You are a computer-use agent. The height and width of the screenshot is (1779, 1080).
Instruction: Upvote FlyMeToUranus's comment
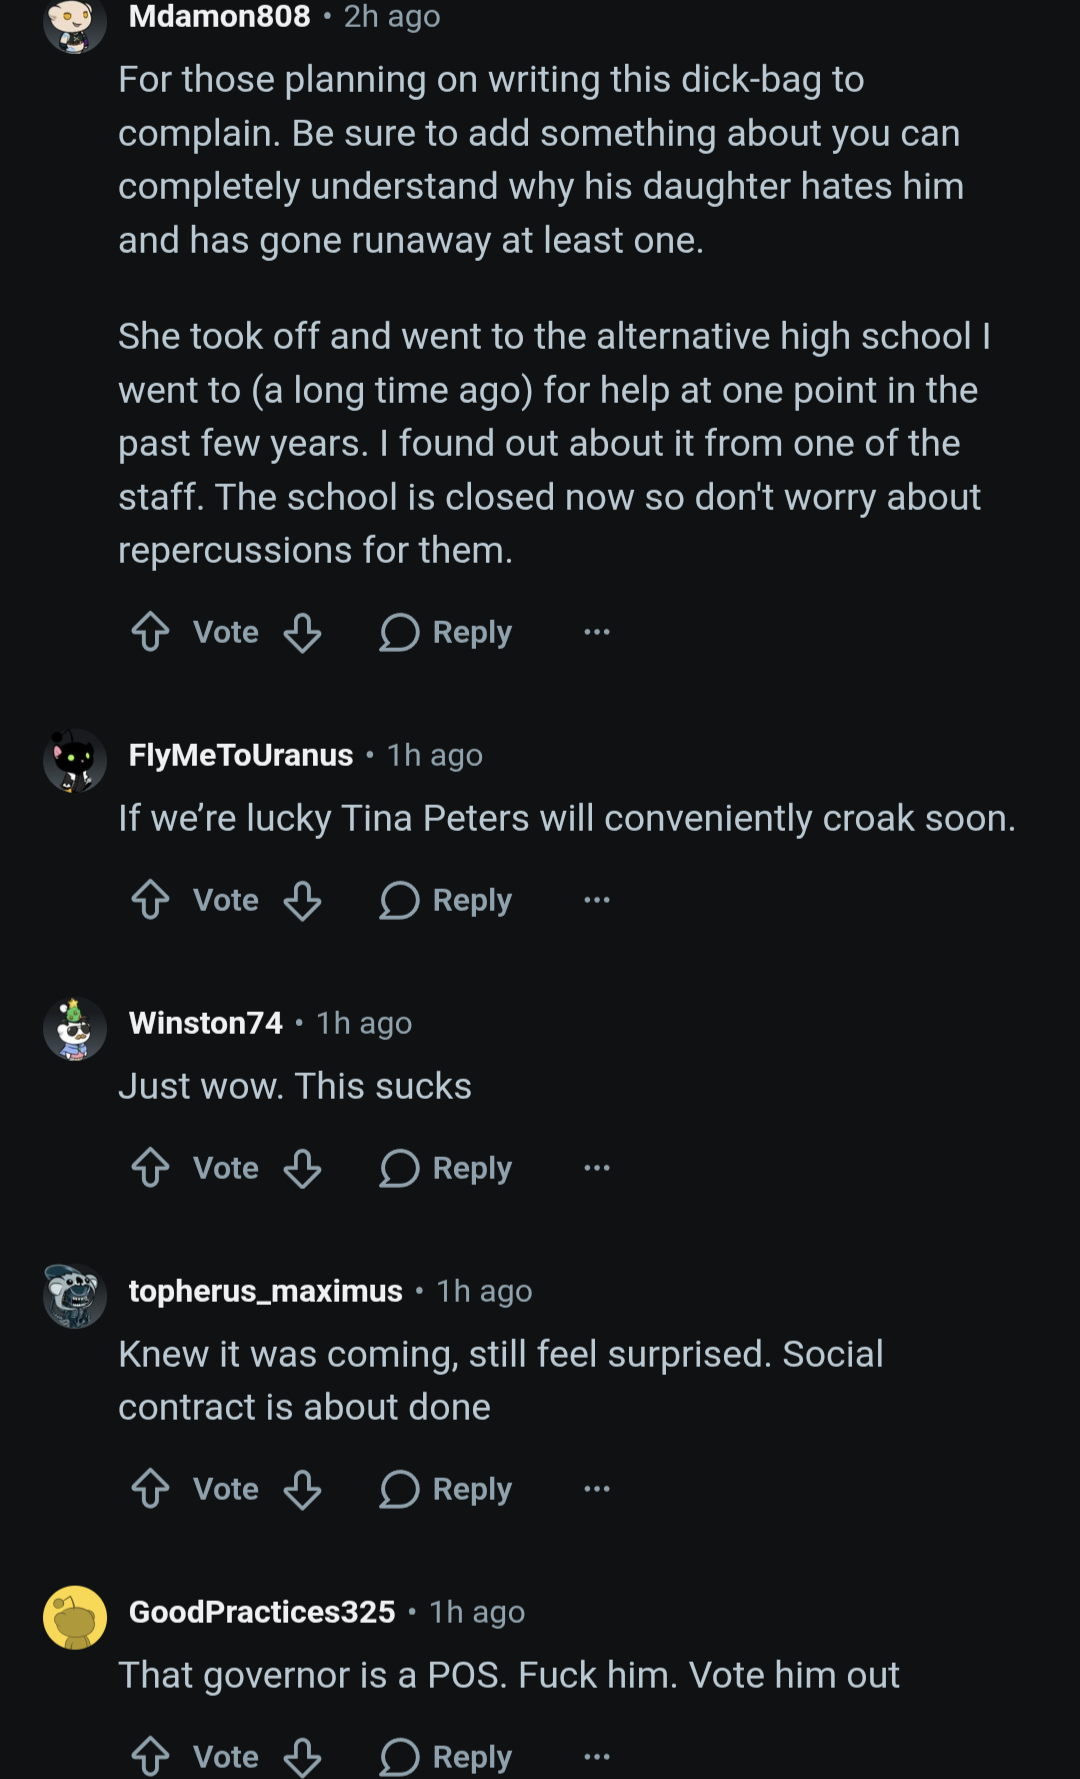tap(150, 900)
